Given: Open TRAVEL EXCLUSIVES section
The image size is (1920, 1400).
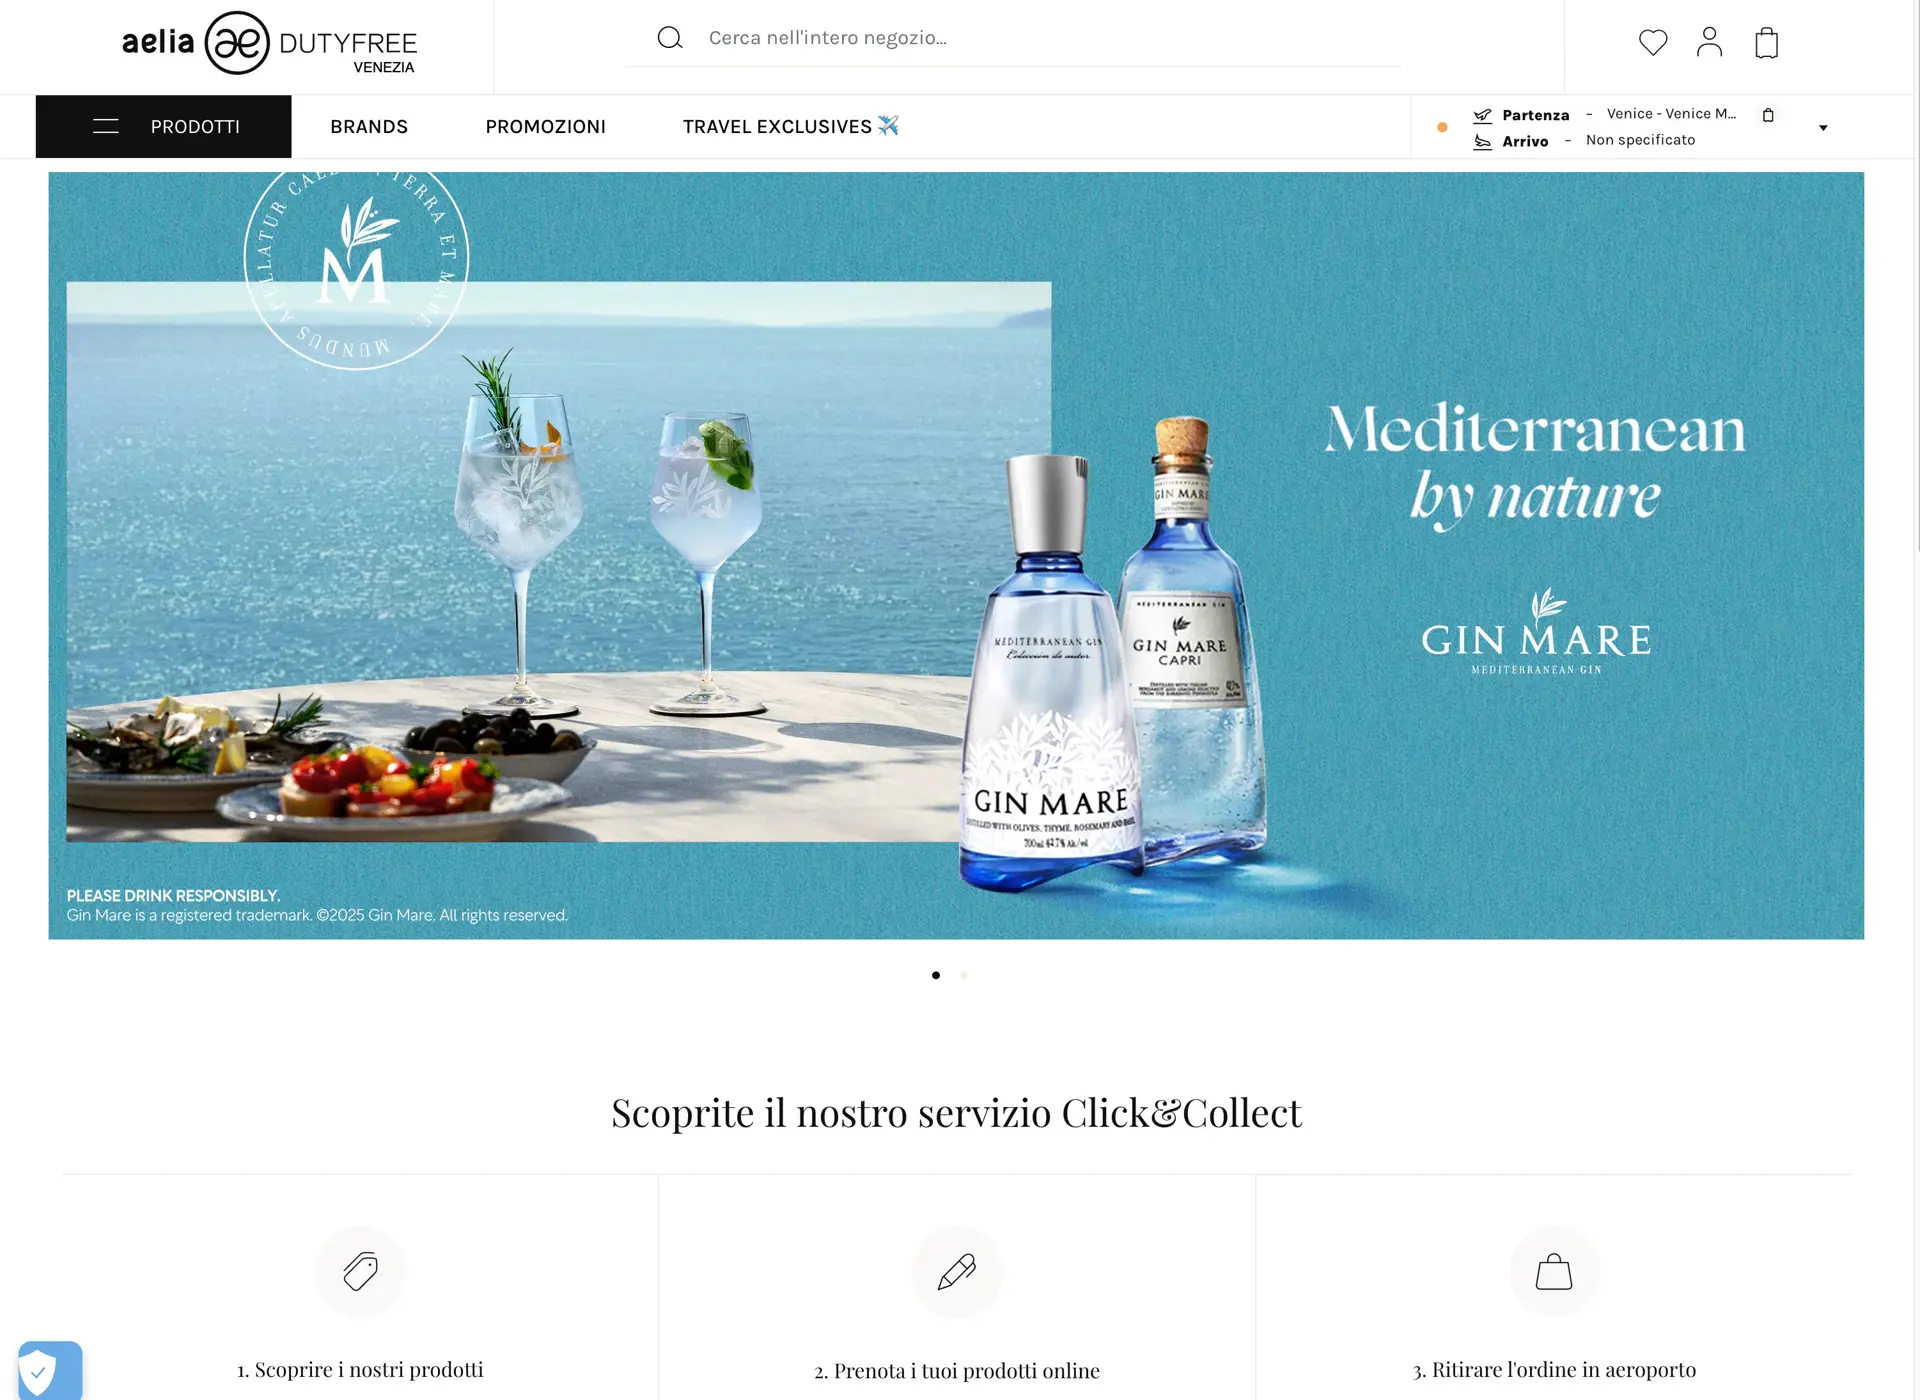Looking at the screenshot, I should click(790, 126).
